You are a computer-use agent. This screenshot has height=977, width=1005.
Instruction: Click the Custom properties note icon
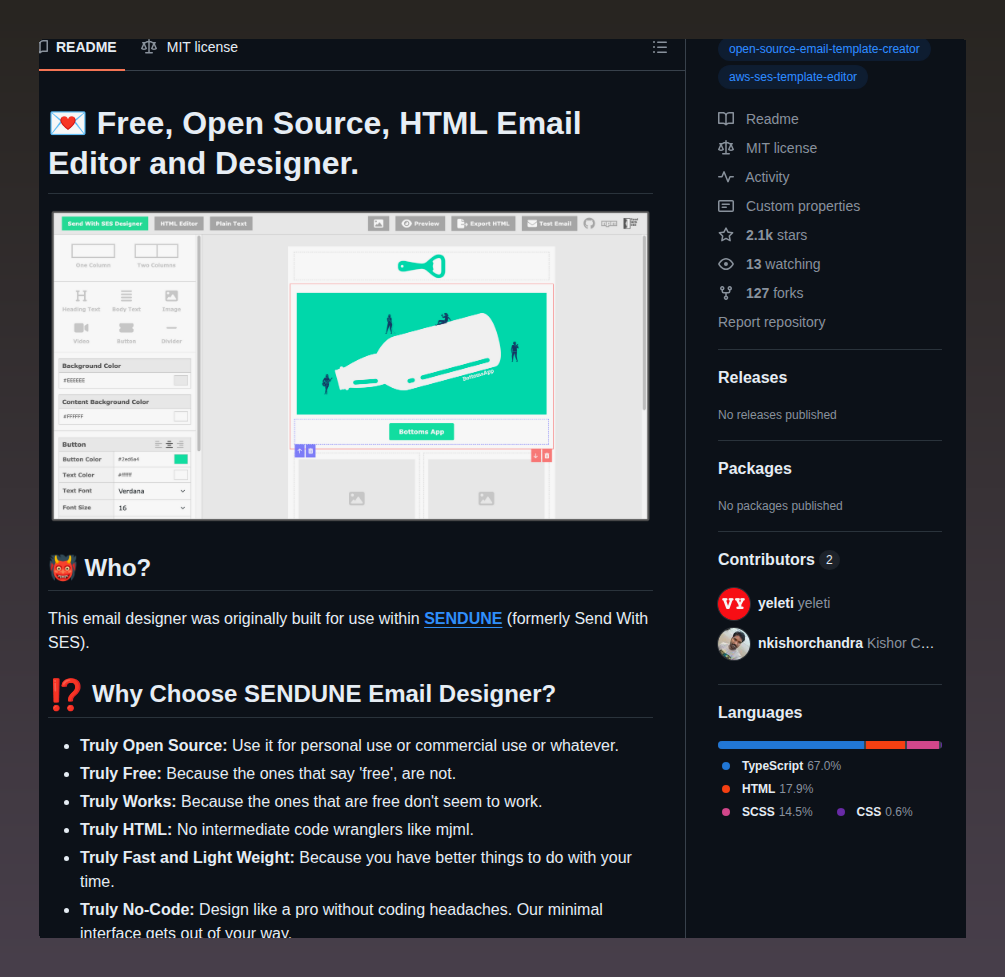pyautogui.click(x=726, y=206)
